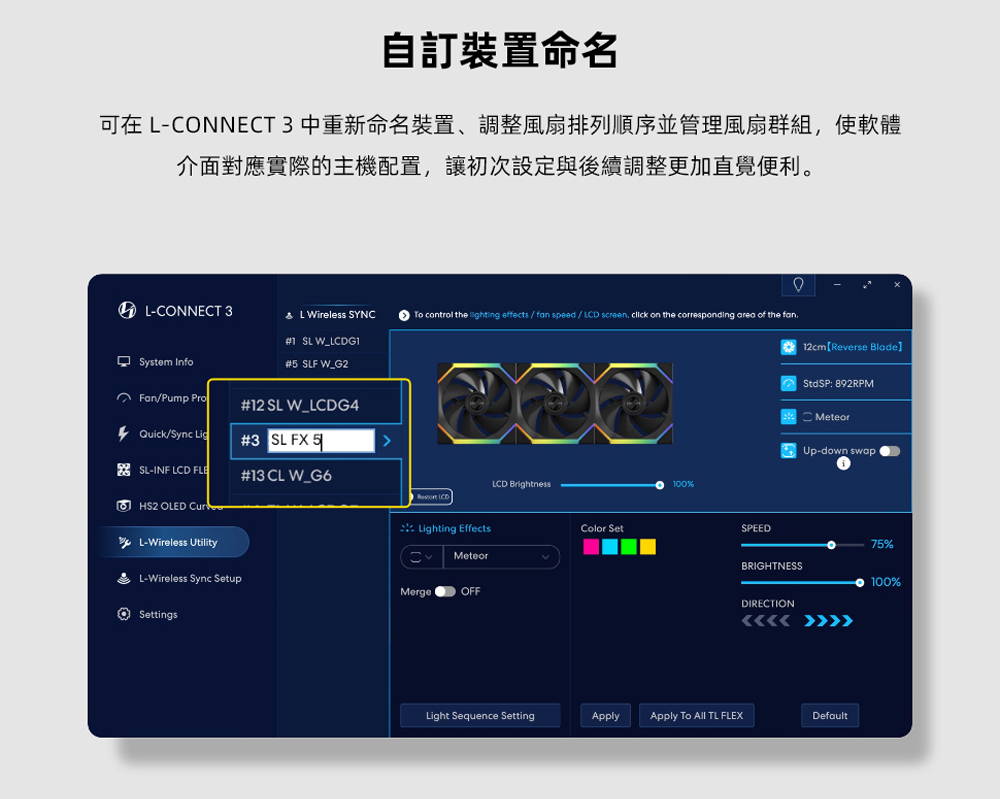Viewport: 1000px width, 799px height.
Task: Click the SL FX 5 name input field
Action: (321, 441)
